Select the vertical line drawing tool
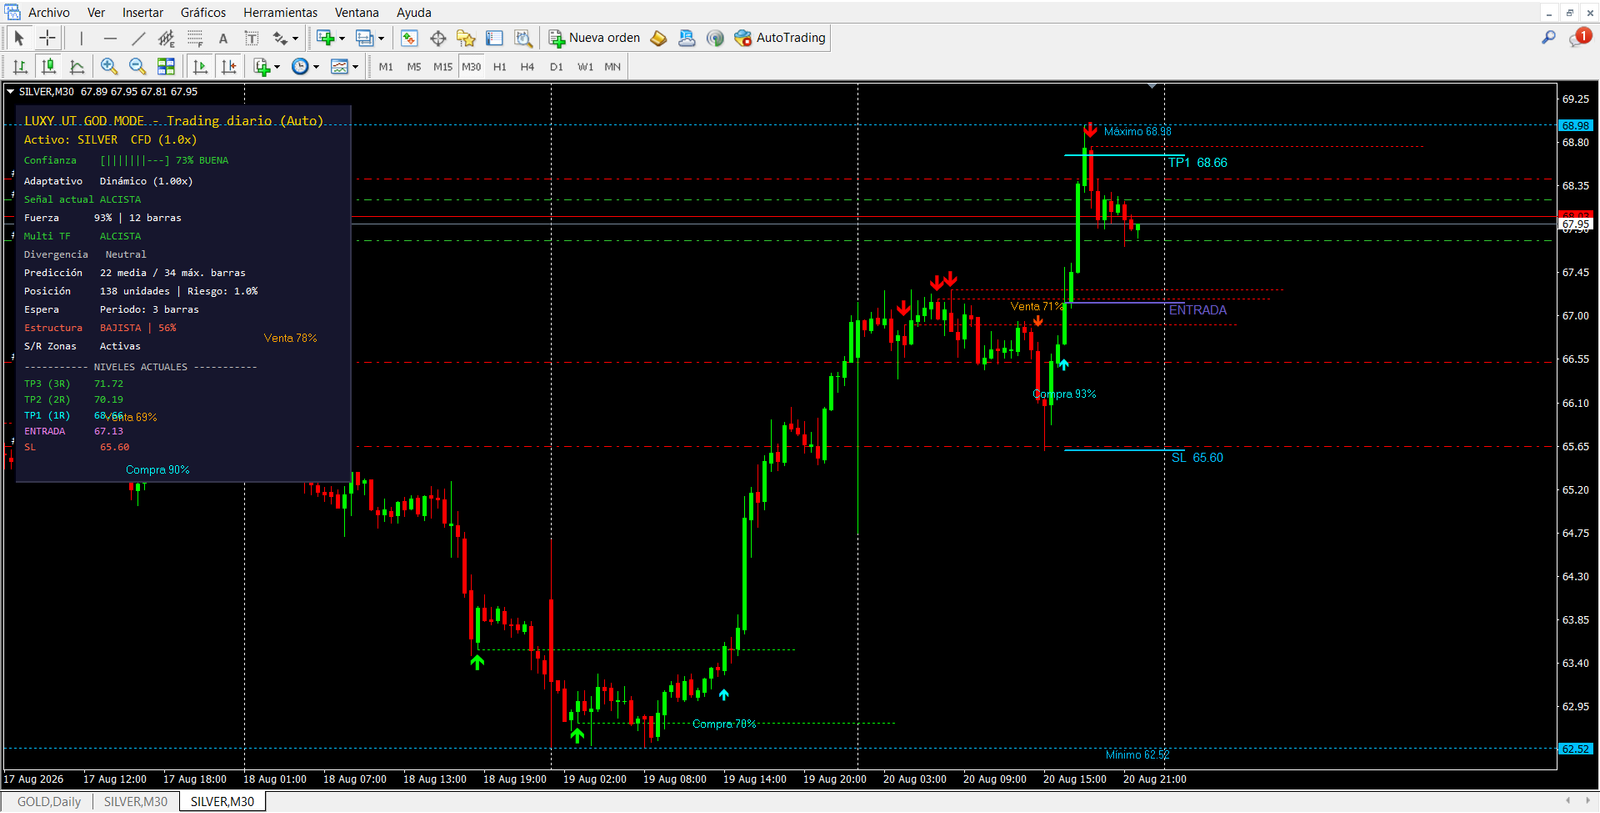1600x813 pixels. point(81,38)
